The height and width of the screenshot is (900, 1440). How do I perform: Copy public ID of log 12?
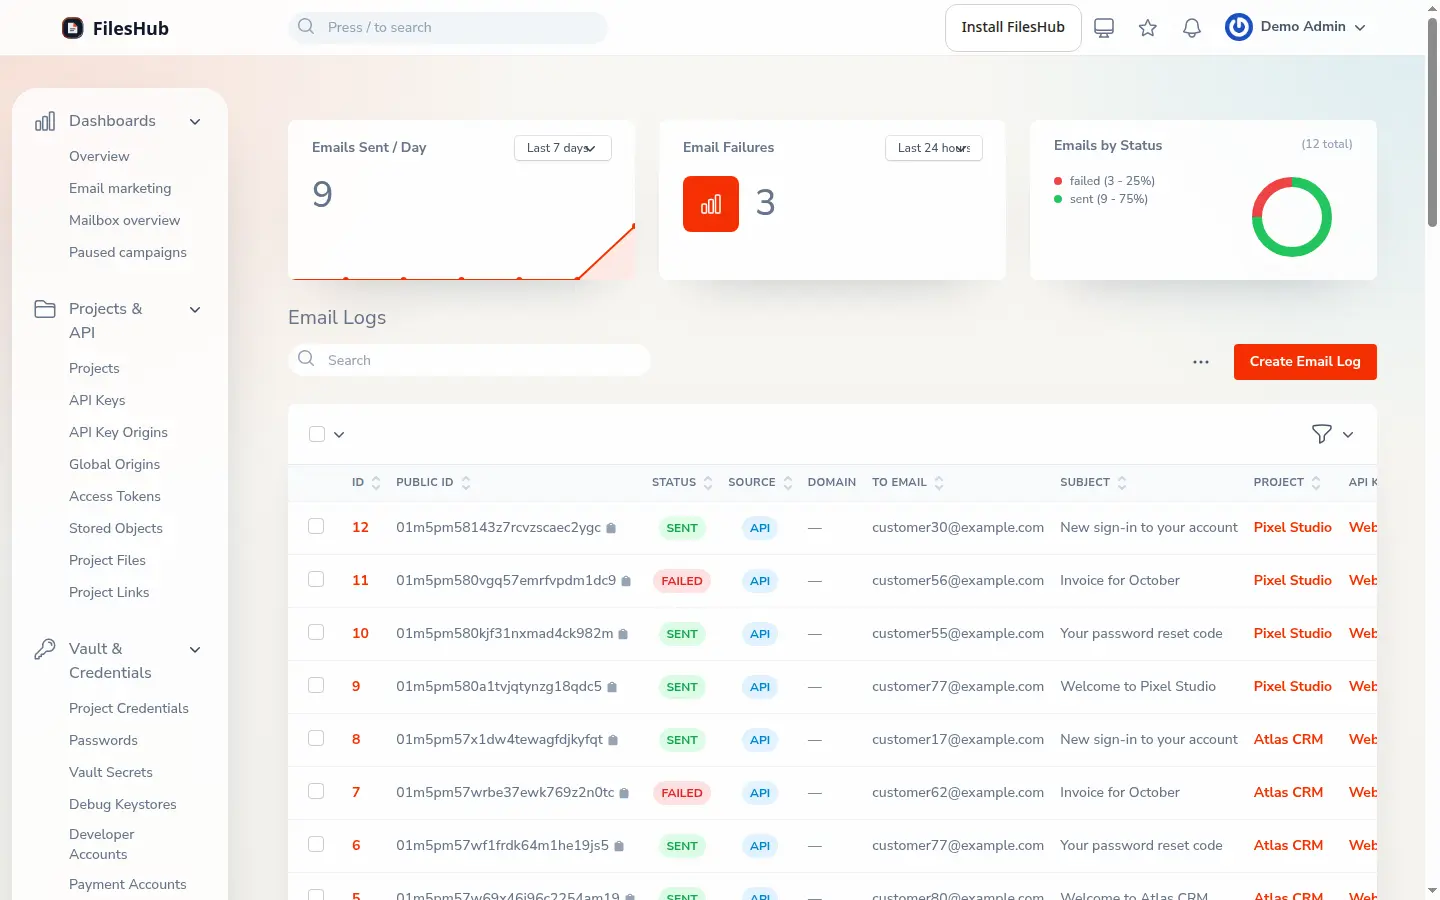611,528
